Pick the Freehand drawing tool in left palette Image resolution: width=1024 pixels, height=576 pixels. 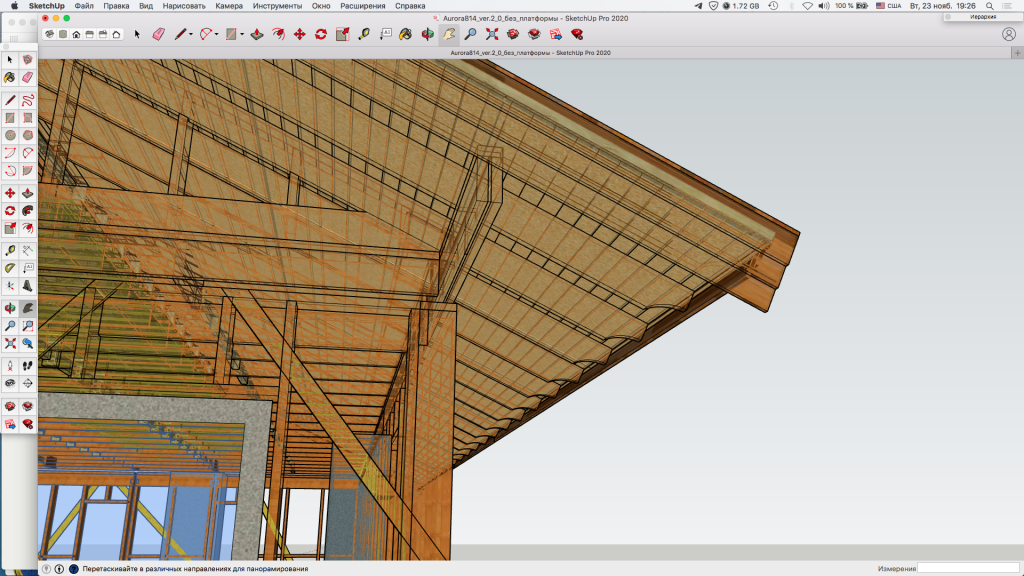click(27, 100)
